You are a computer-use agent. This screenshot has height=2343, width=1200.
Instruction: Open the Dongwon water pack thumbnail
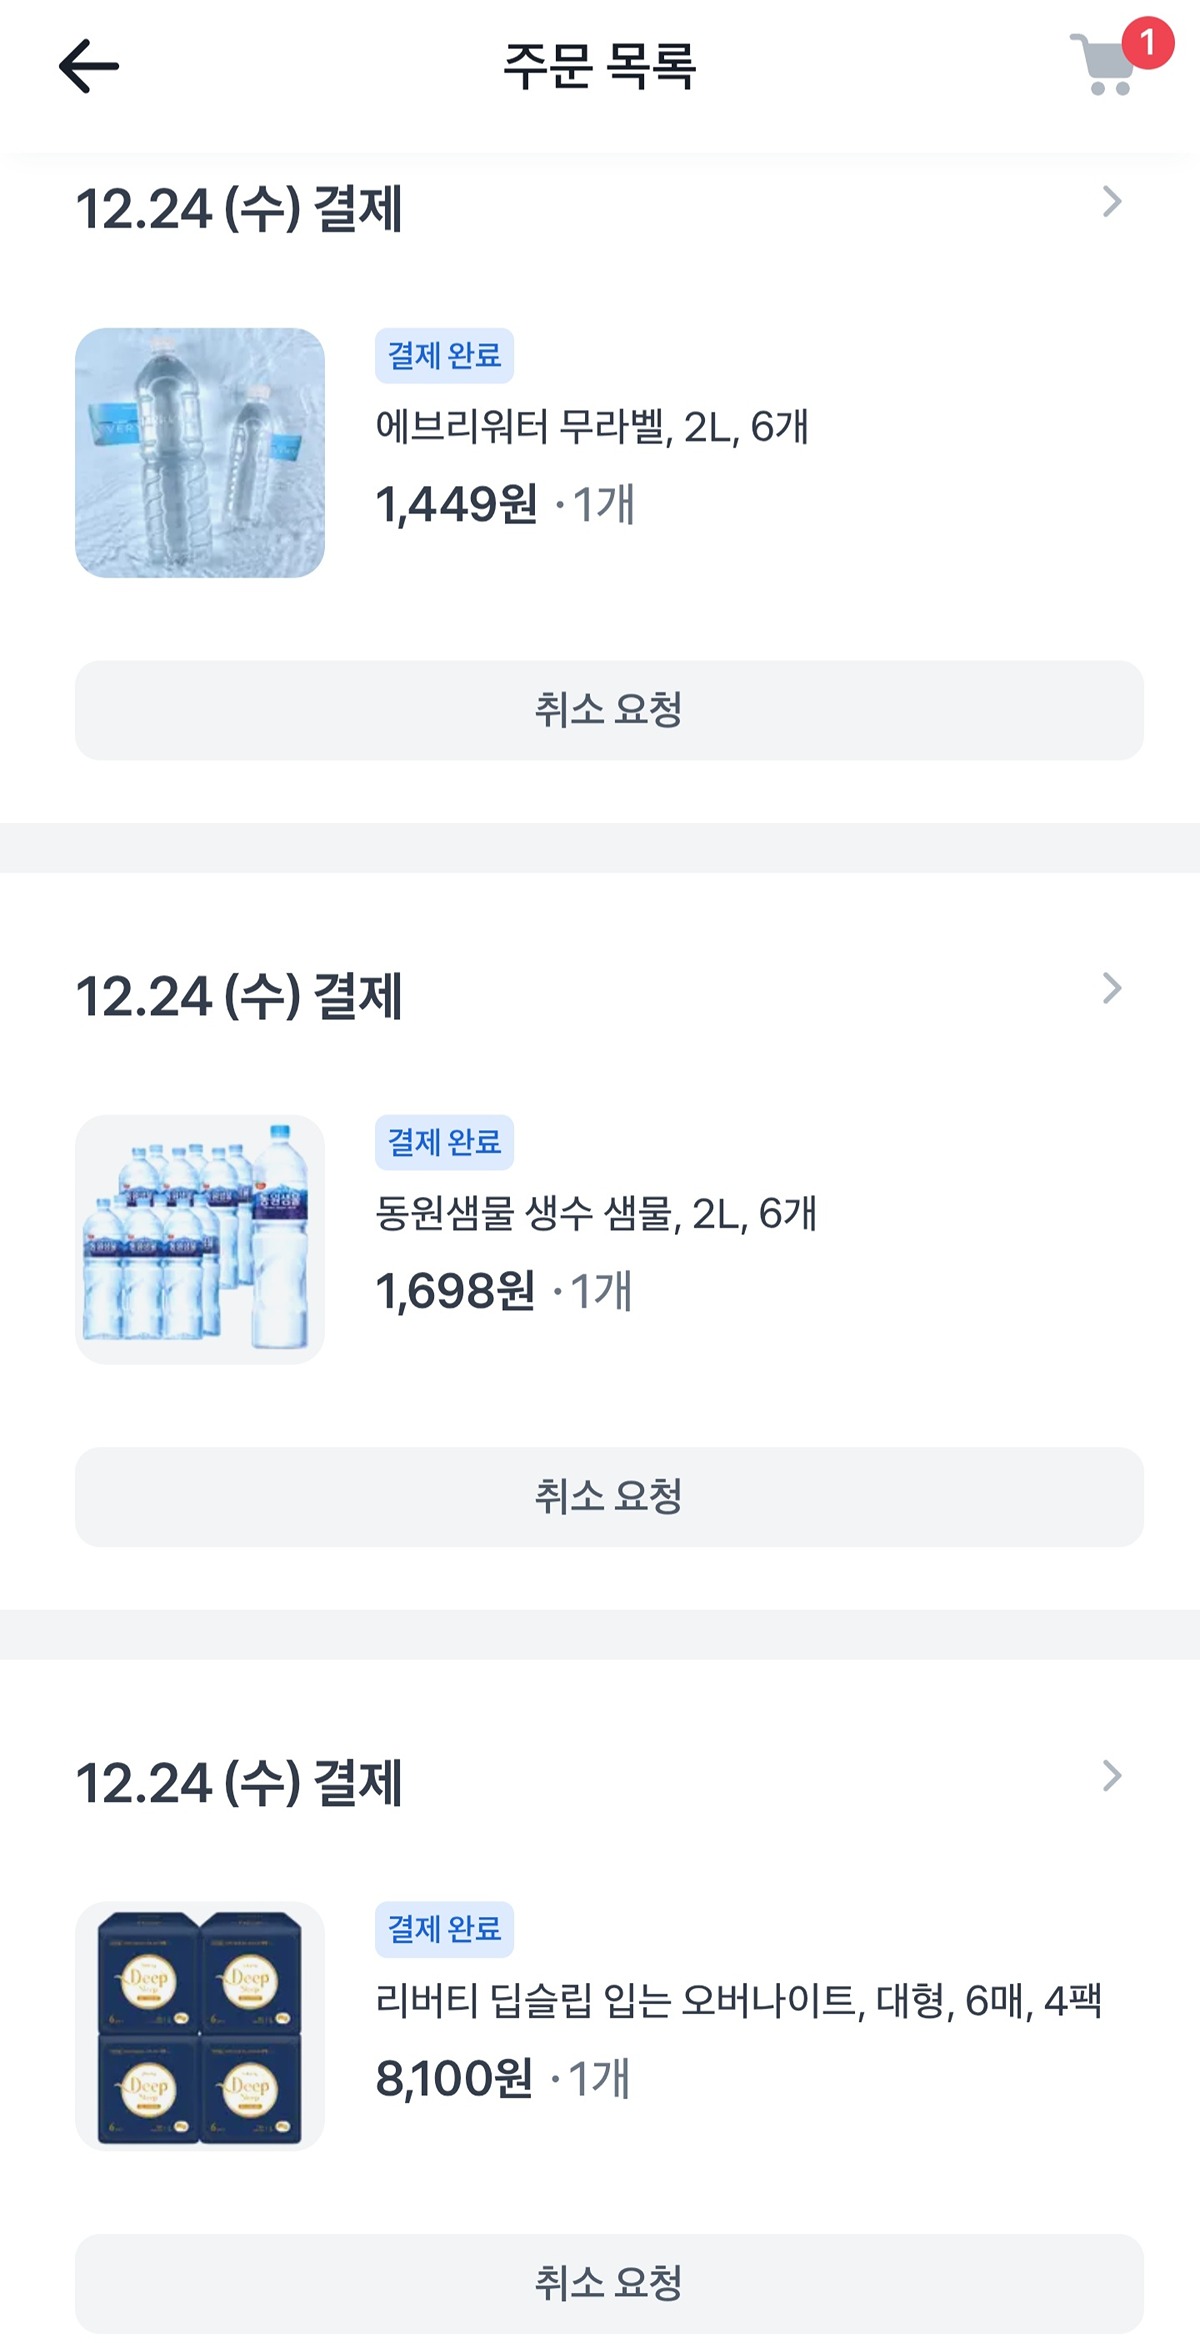coord(200,1240)
